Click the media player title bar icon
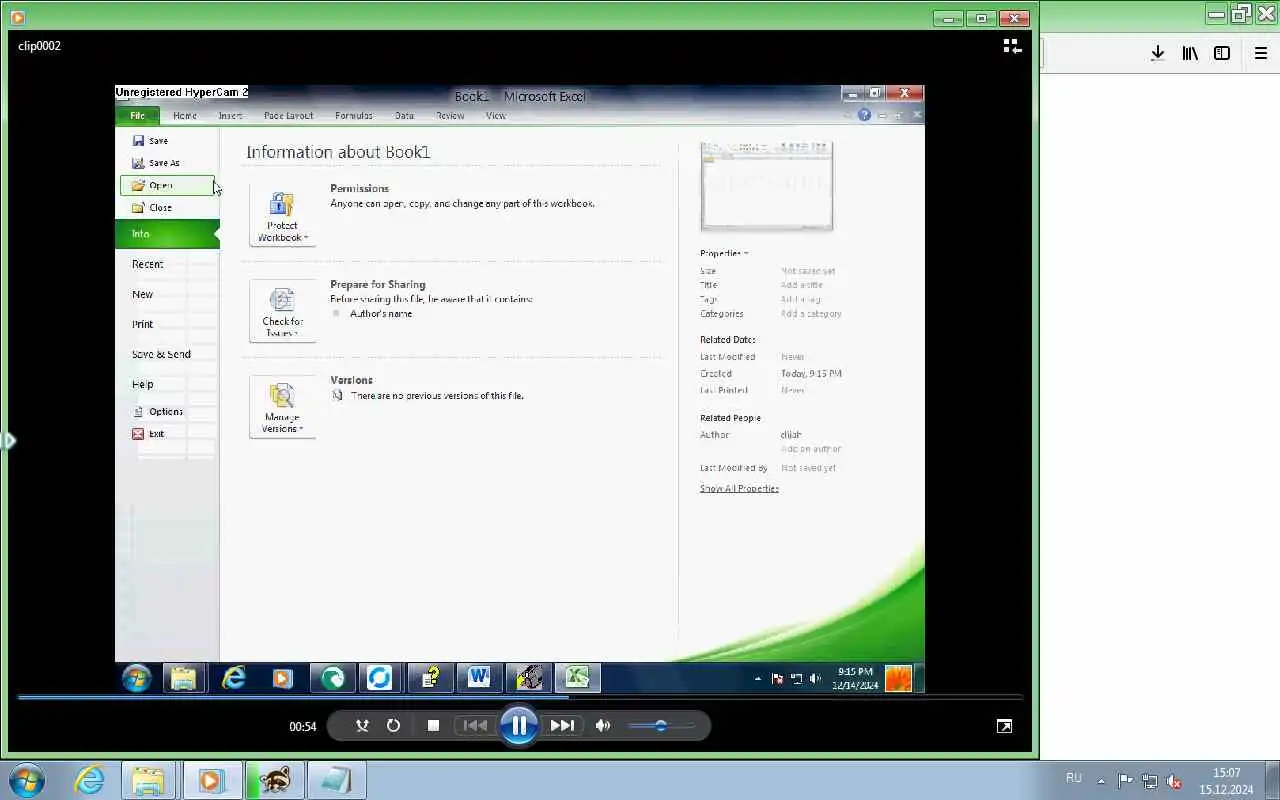 (x=17, y=17)
